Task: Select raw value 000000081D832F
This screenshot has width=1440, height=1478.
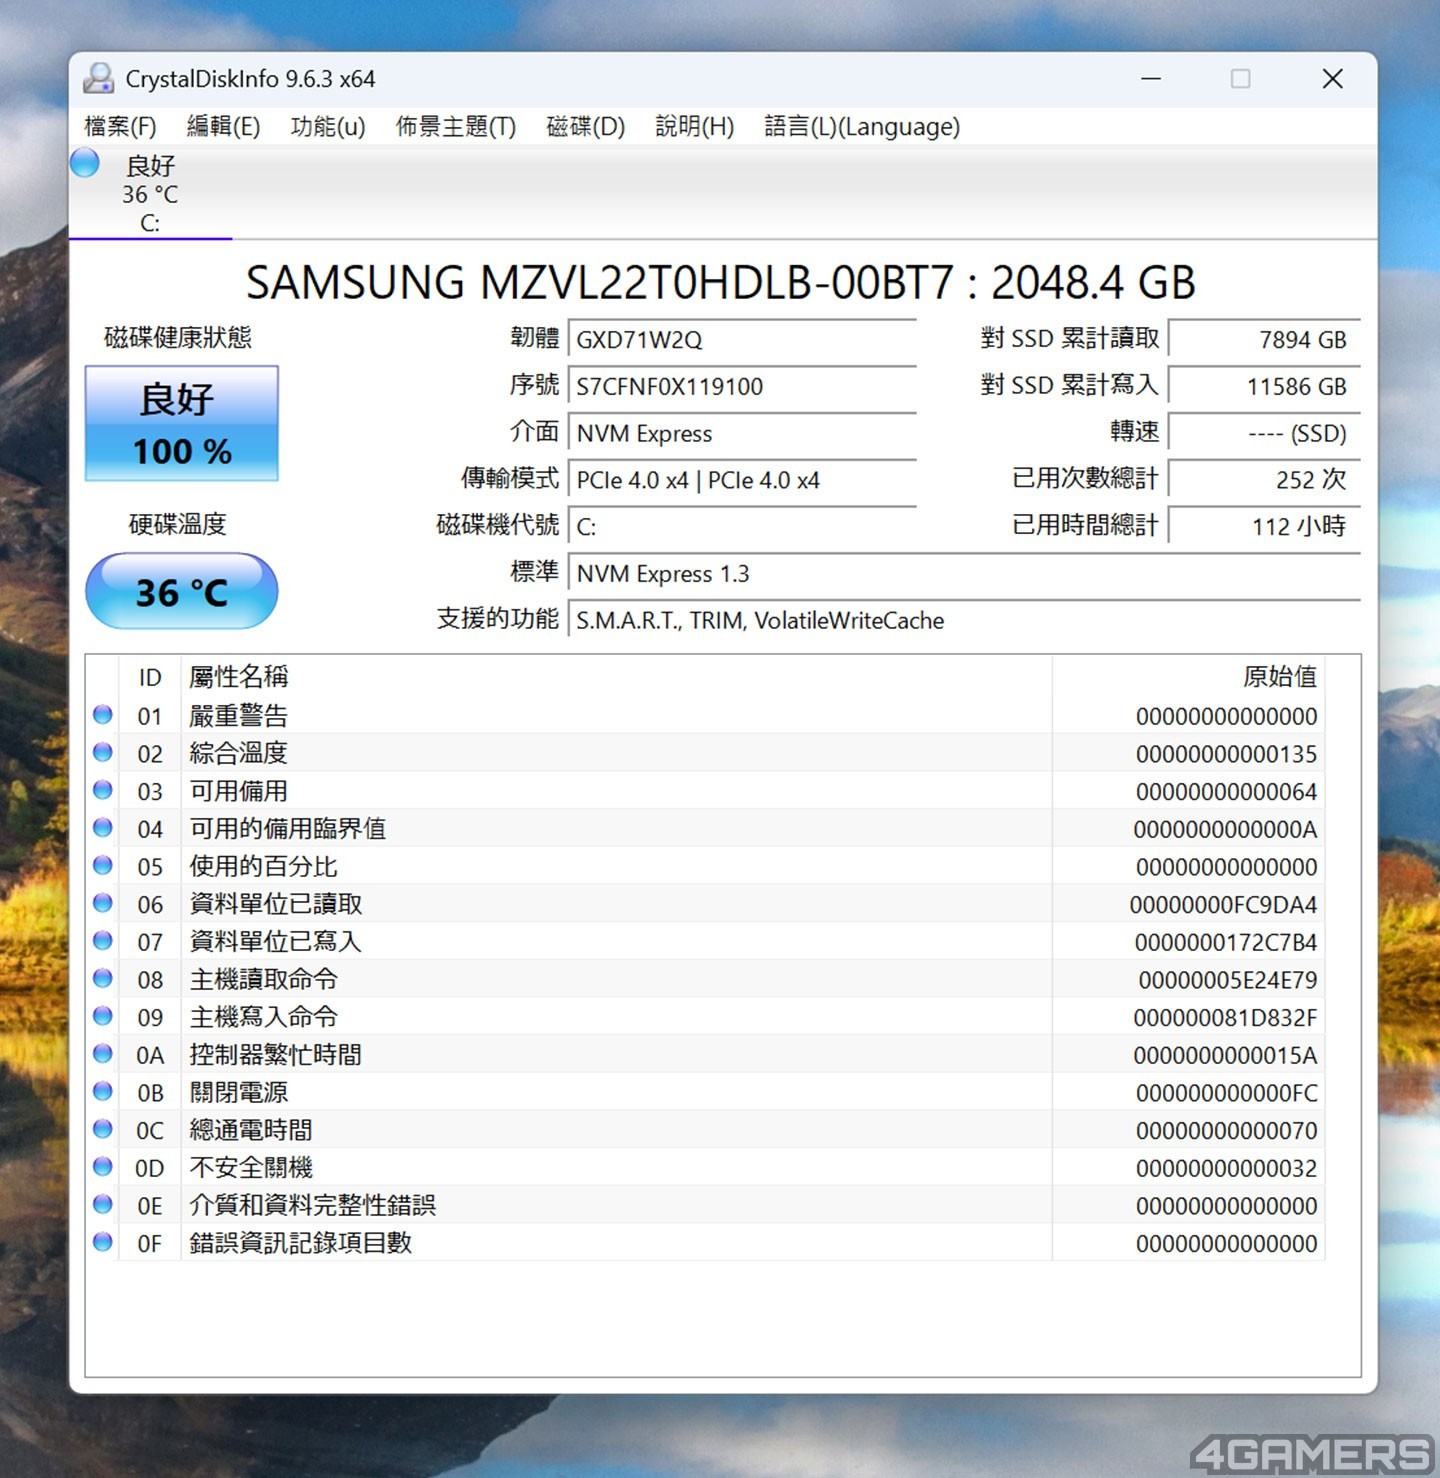Action: tap(1225, 1018)
